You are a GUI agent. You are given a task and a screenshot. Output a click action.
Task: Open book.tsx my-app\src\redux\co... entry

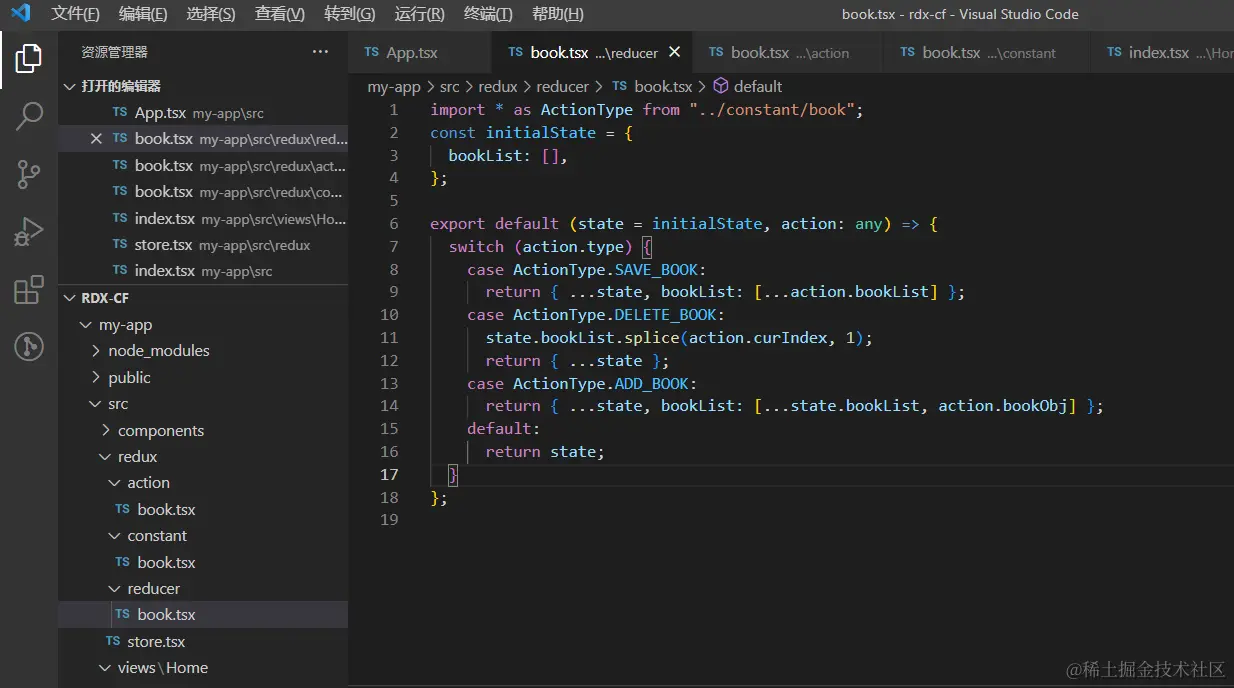(x=203, y=192)
